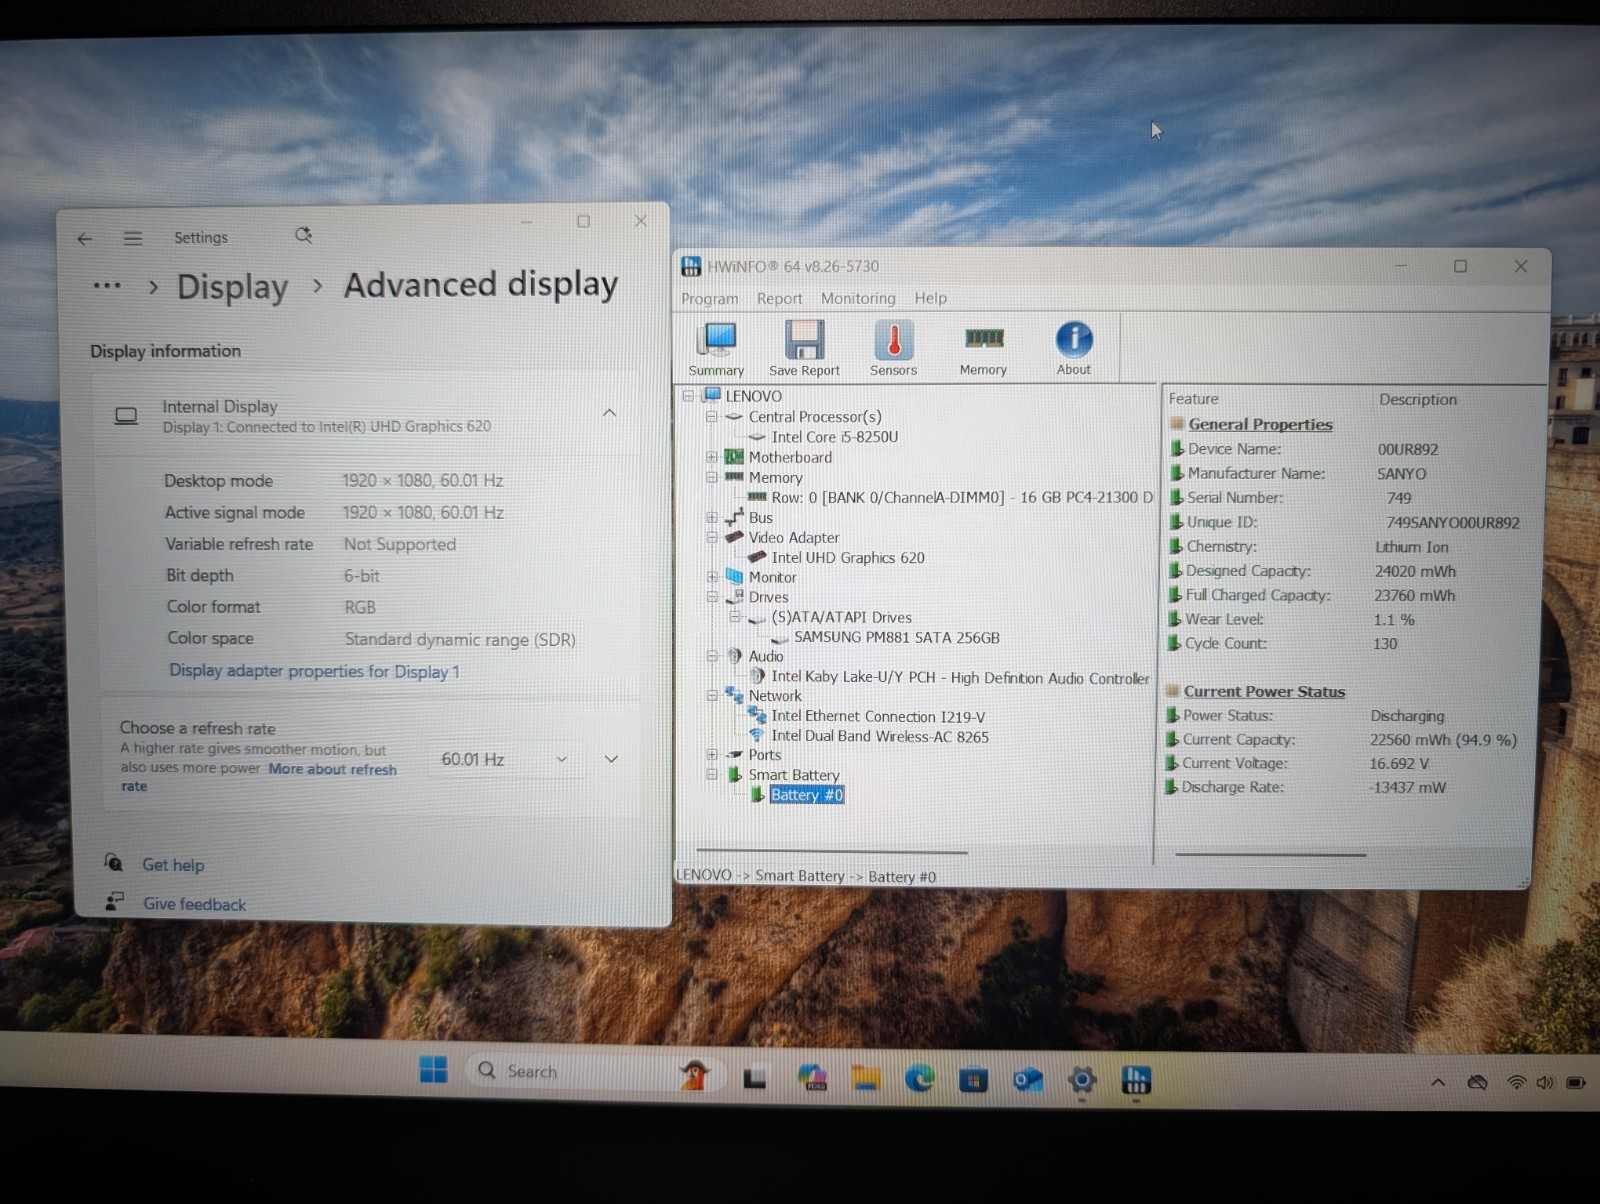
Task: Click the Settings search magnifier icon
Action: [304, 235]
